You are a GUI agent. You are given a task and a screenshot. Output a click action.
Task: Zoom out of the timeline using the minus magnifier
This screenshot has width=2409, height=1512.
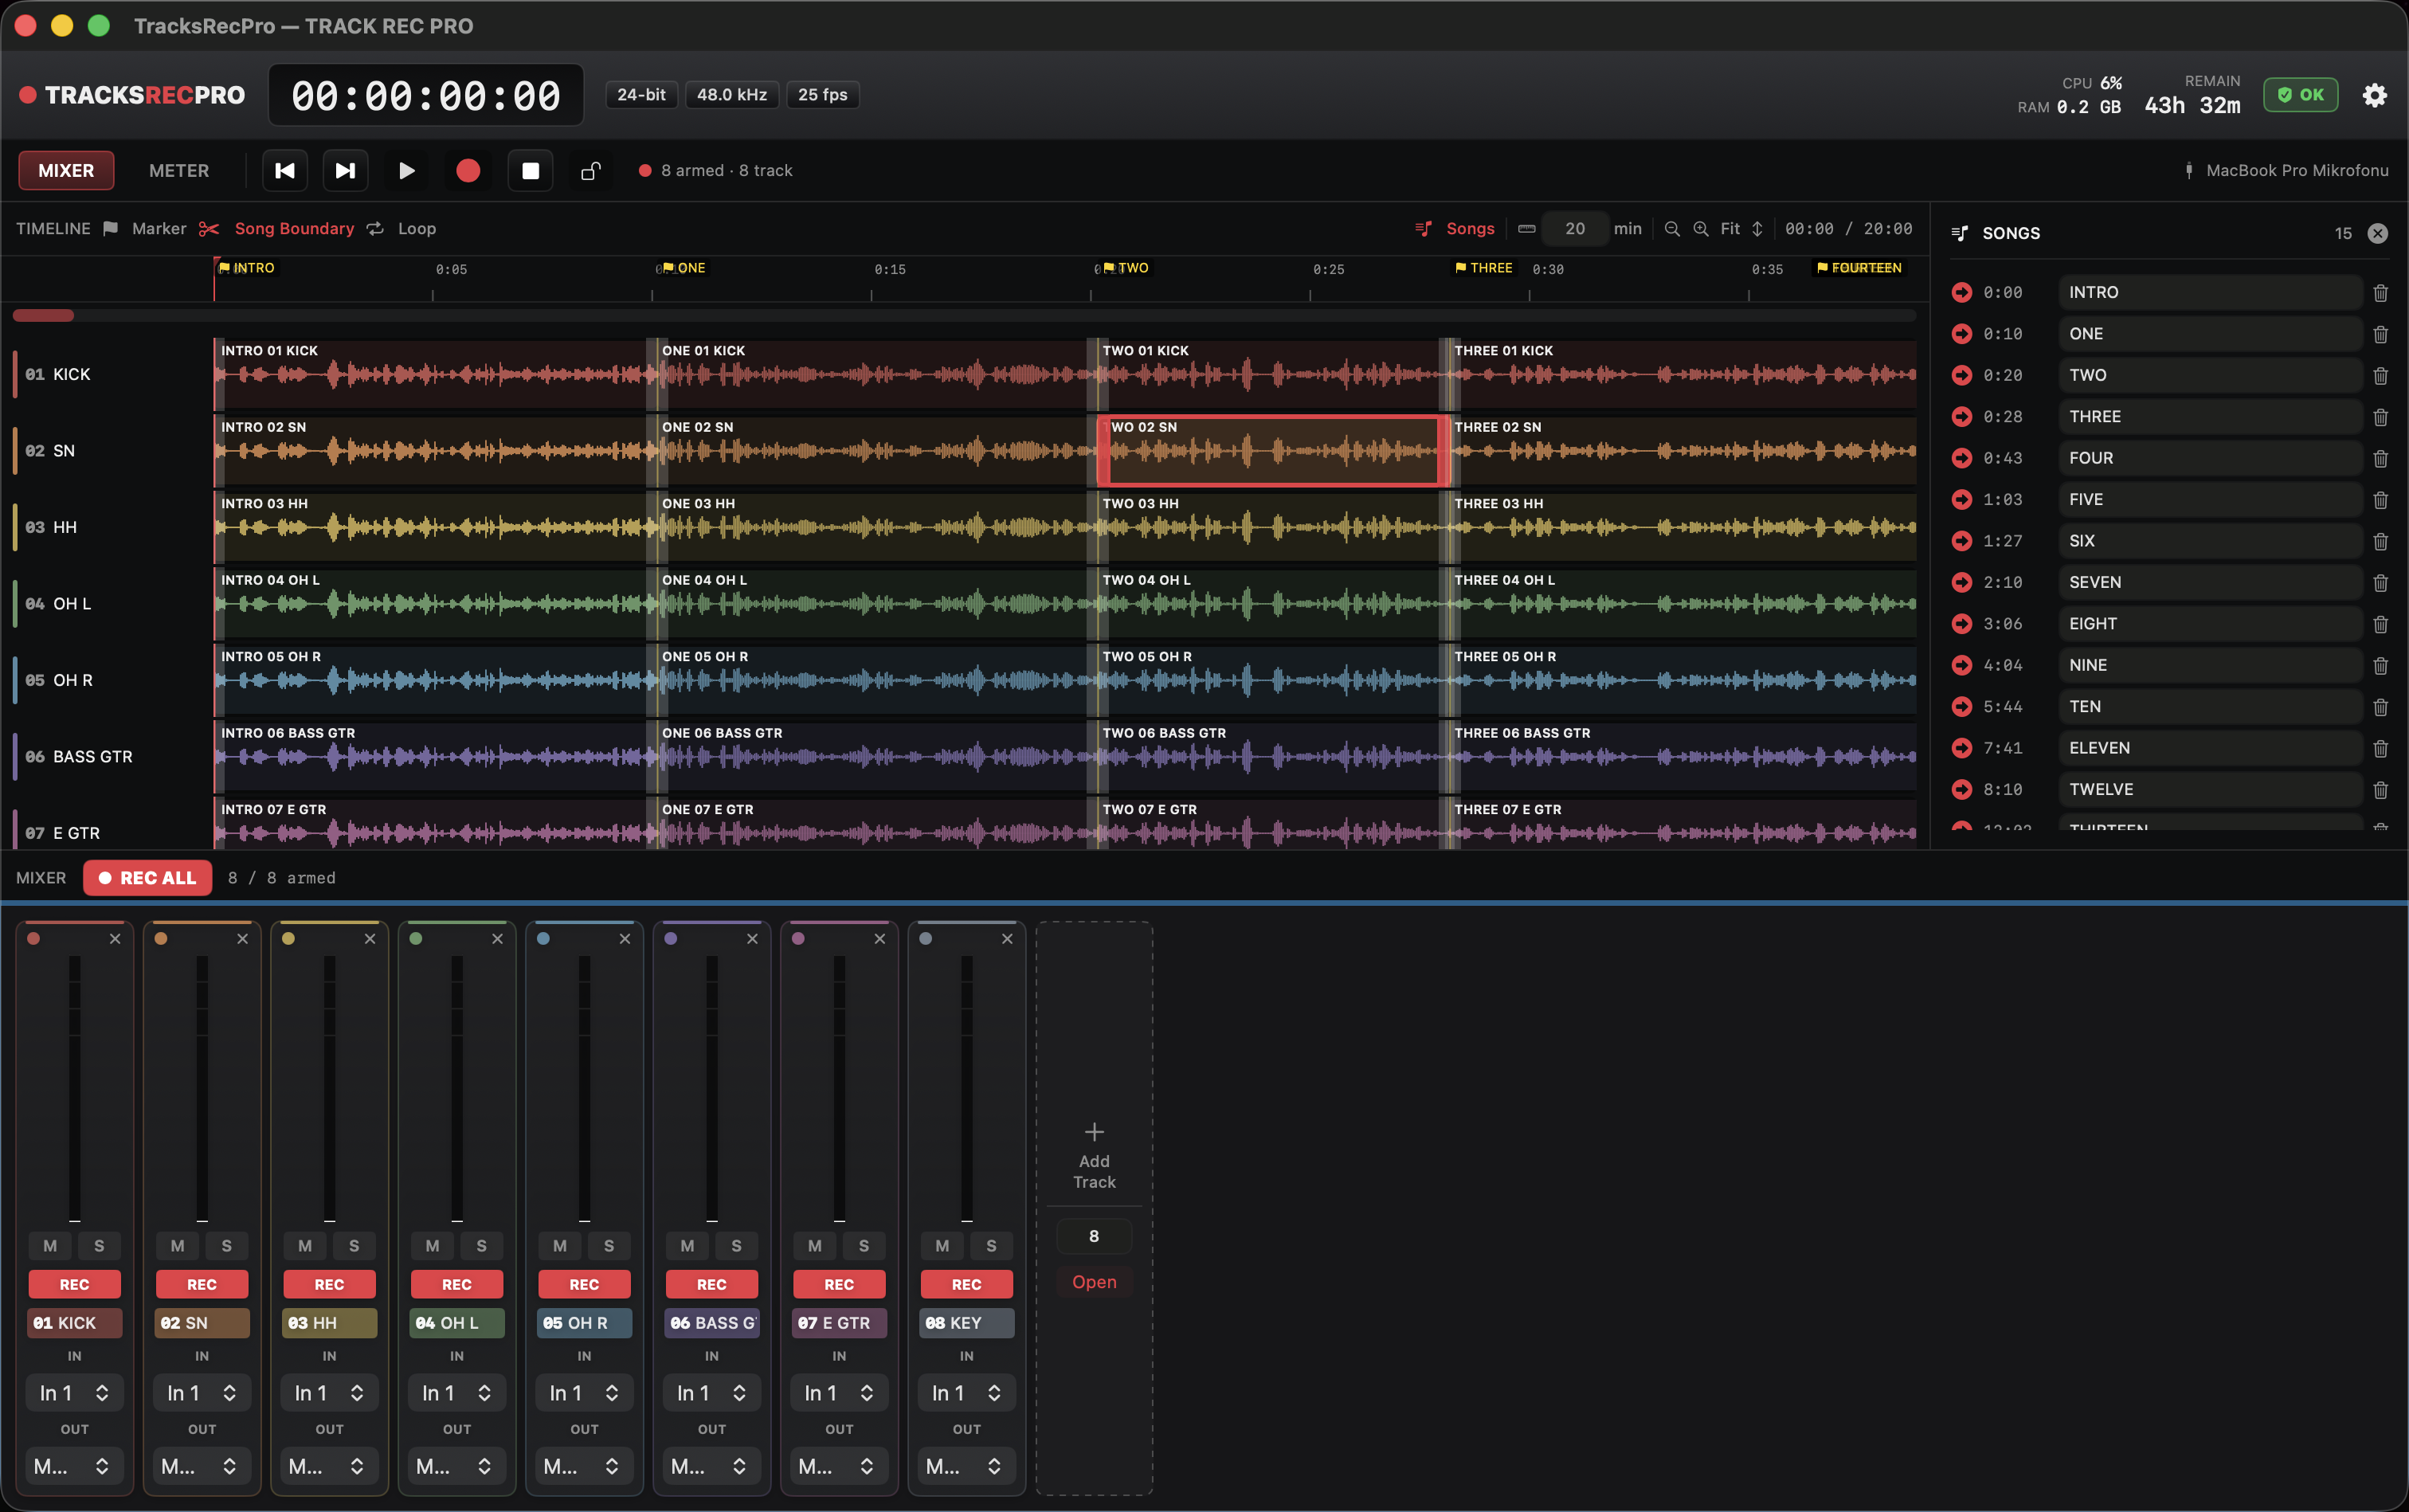[x=1672, y=229]
